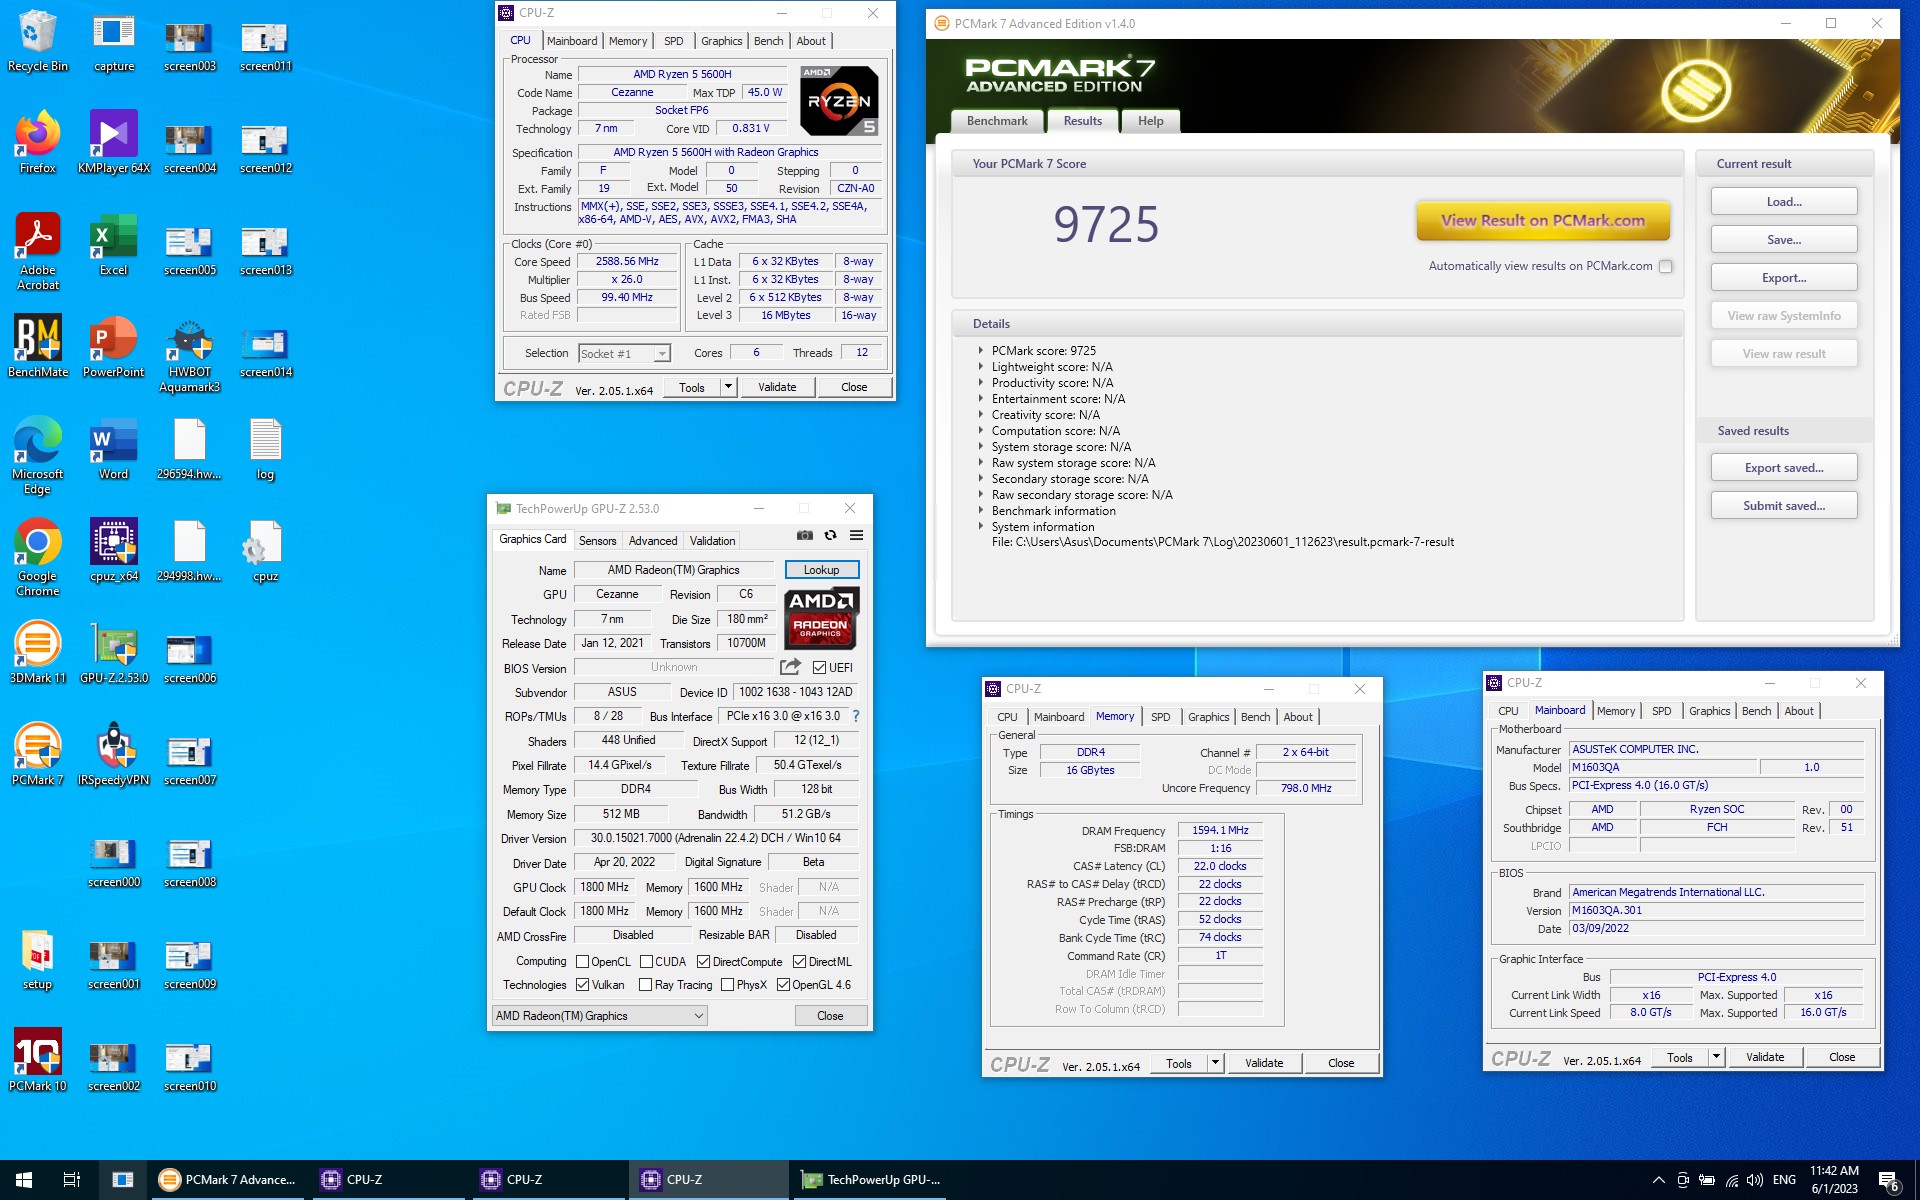
Task: Open Bench tab in top CPU-Z window
Action: (768, 41)
